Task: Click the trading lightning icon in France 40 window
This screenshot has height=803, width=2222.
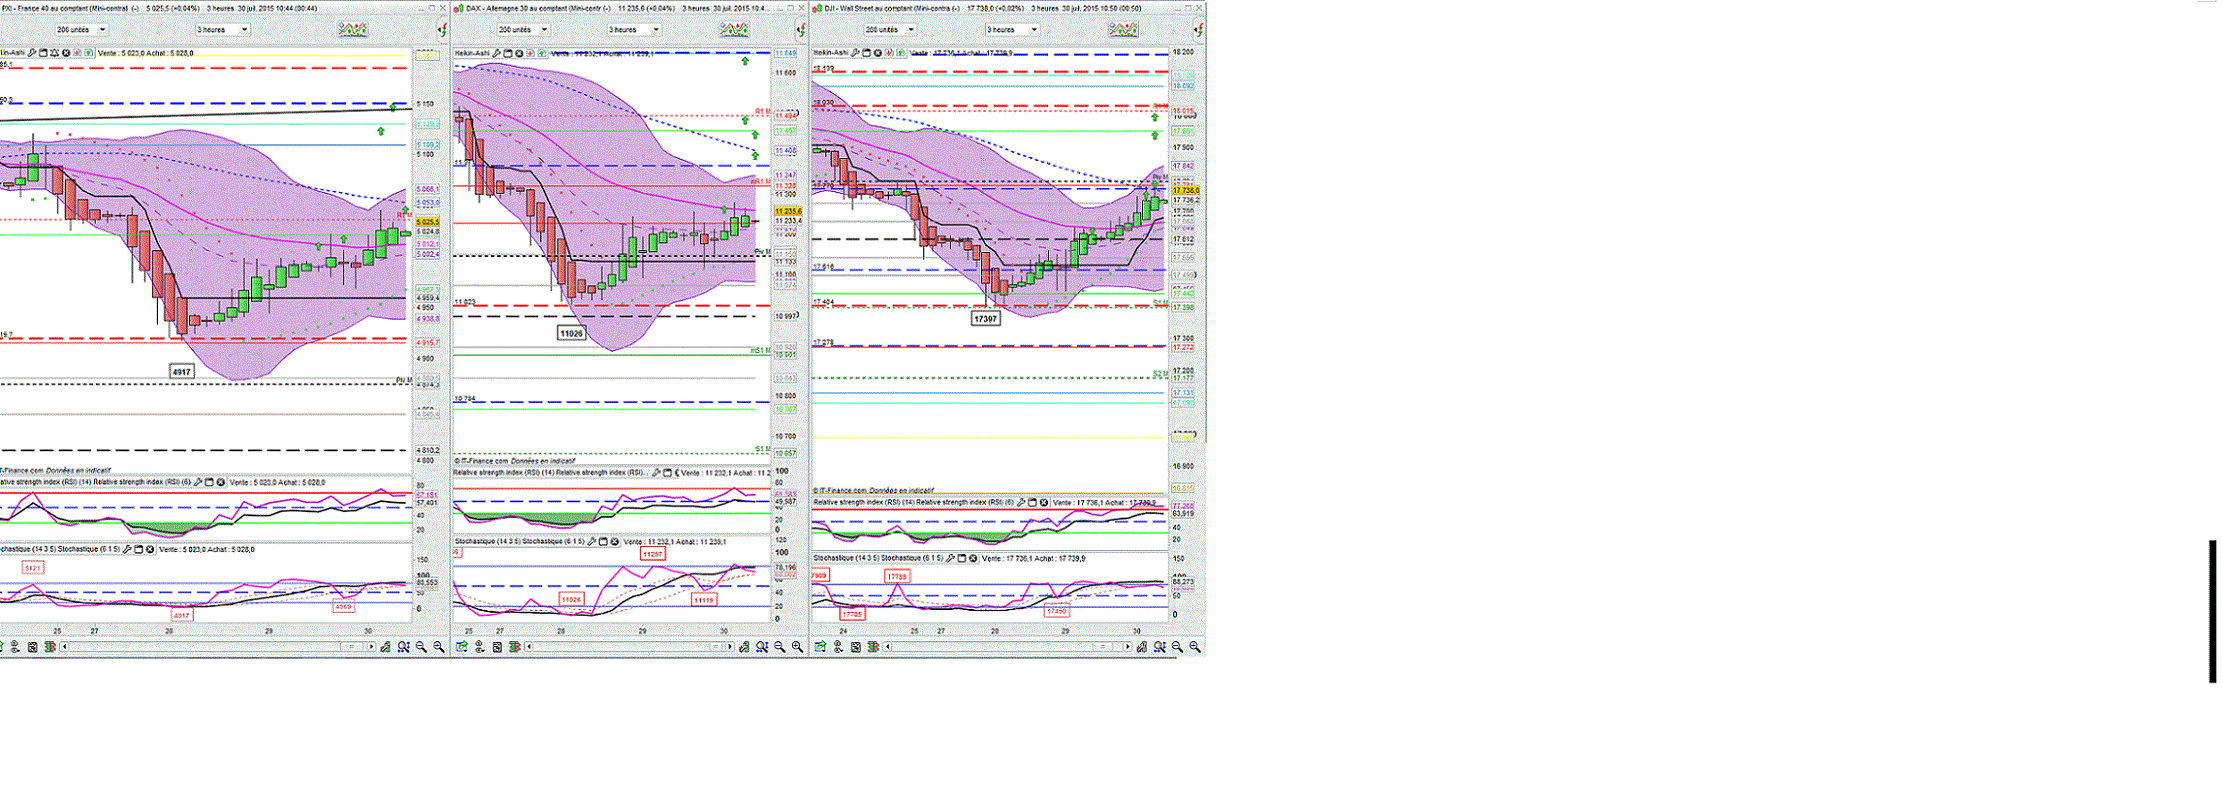Action: pyautogui.click(x=441, y=30)
